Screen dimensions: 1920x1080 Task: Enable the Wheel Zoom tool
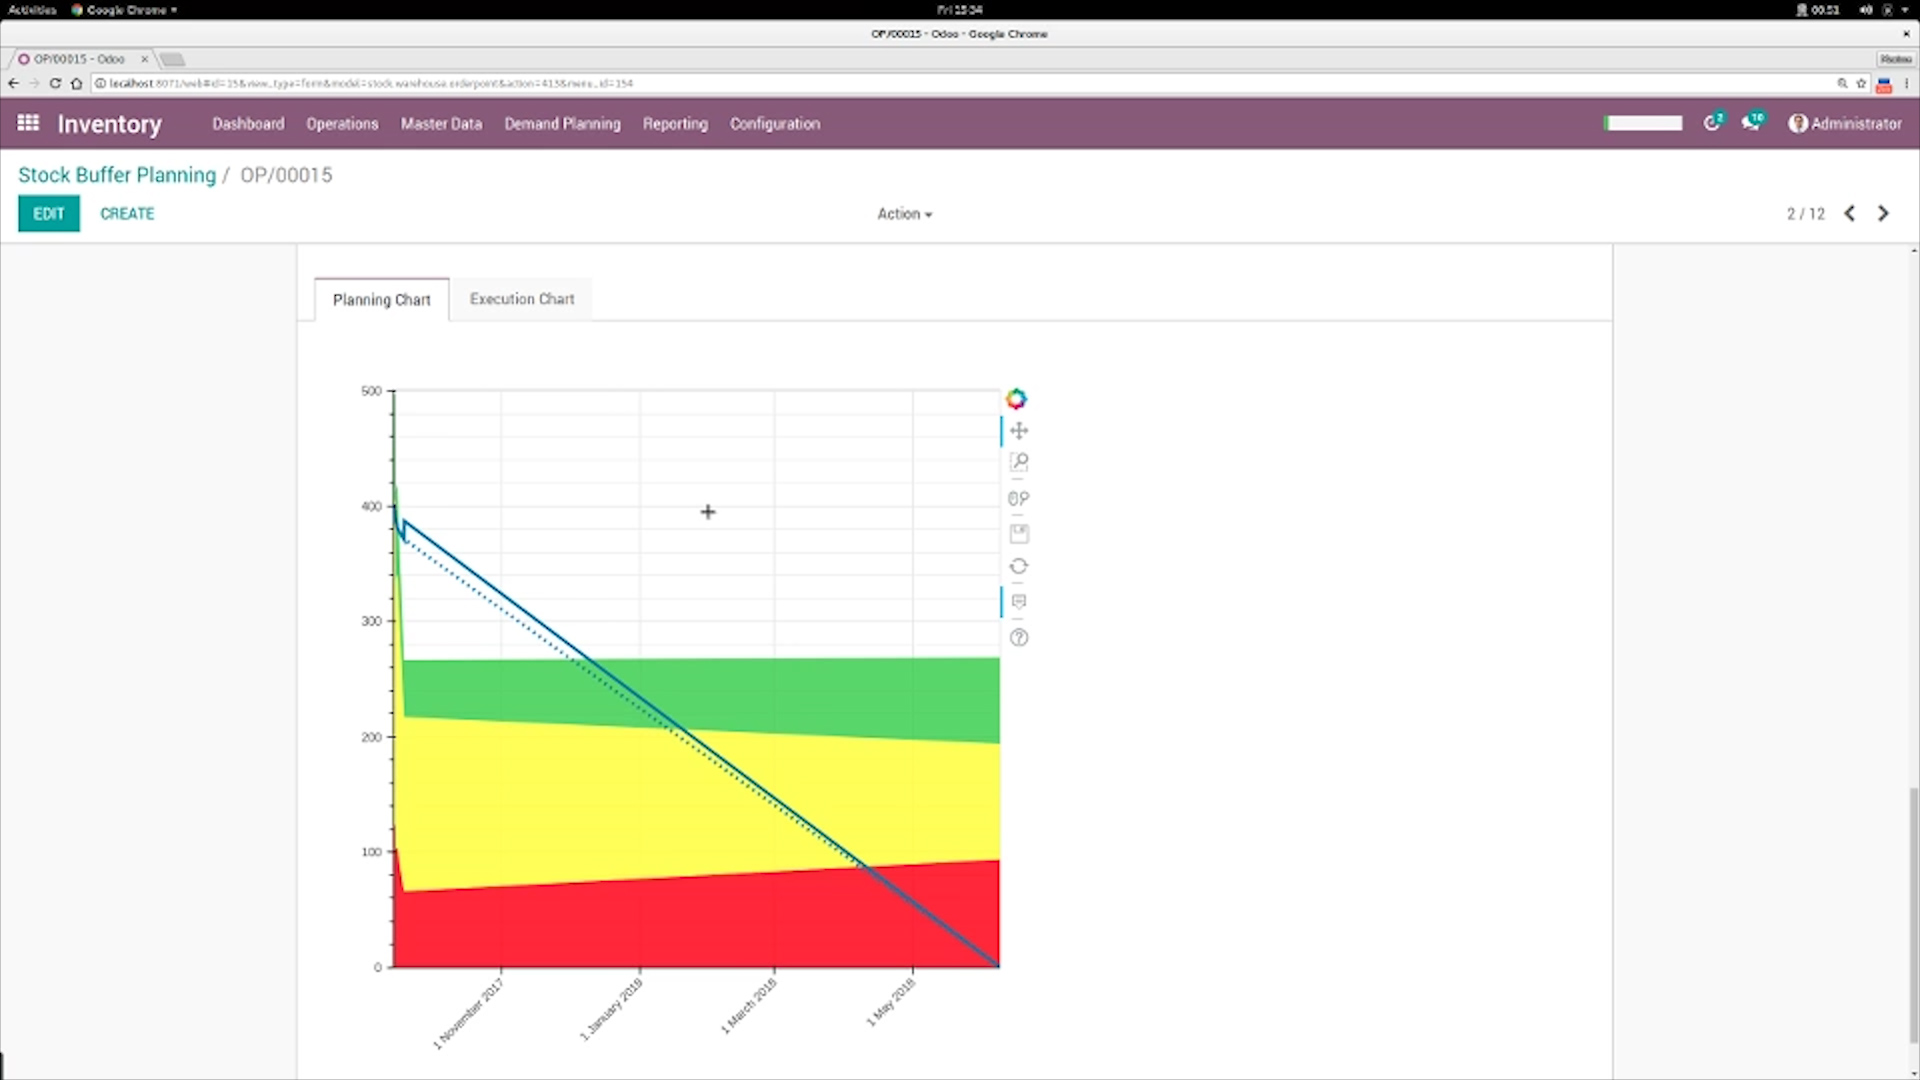coord(1018,498)
